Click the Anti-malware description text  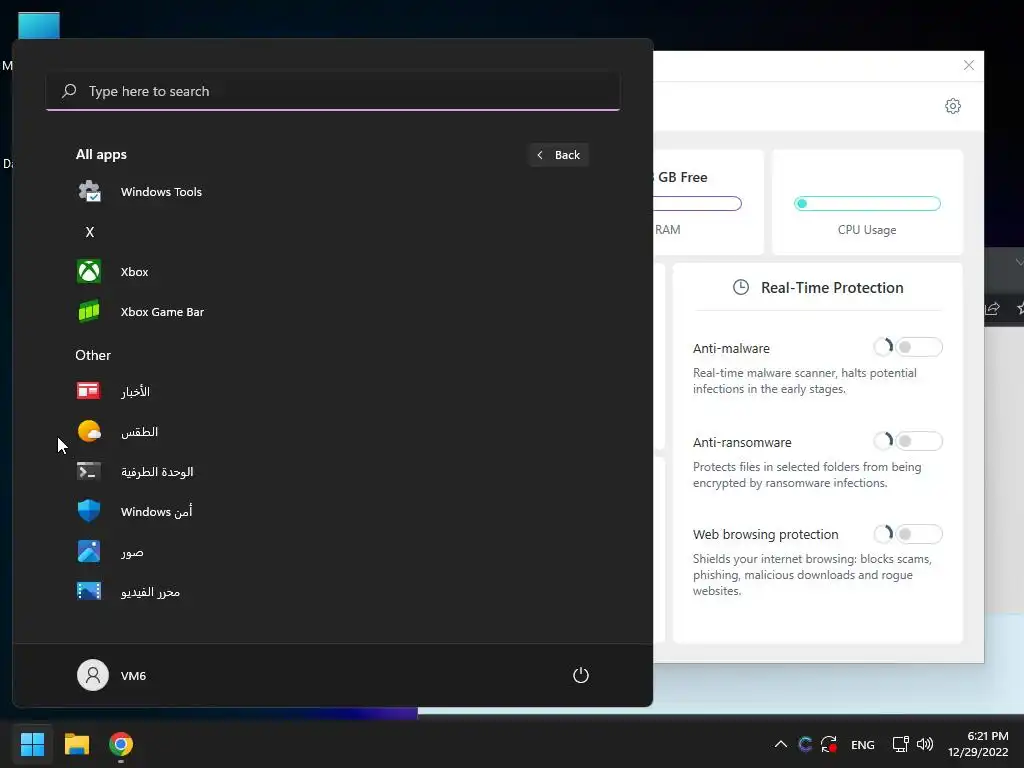point(805,381)
